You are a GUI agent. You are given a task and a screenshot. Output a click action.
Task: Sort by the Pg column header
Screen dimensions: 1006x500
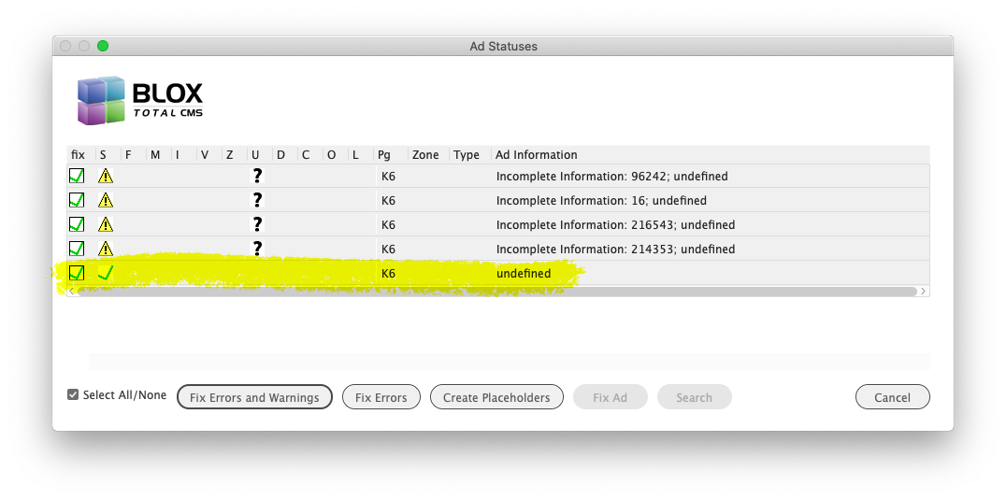384,155
